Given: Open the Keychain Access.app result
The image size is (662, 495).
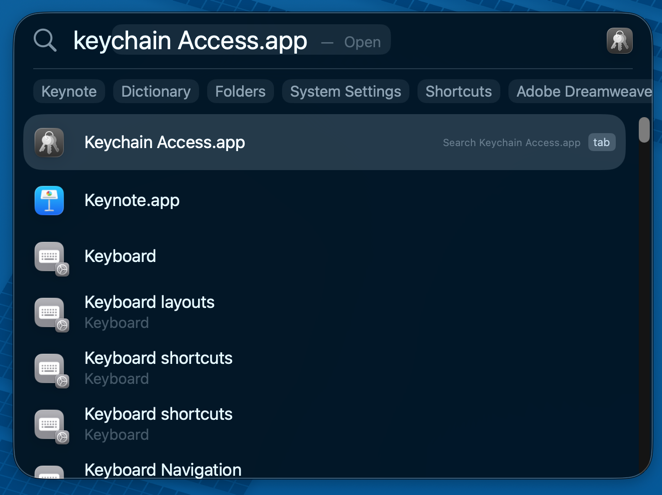Looking at the screenshot, I should coord(324,142).
